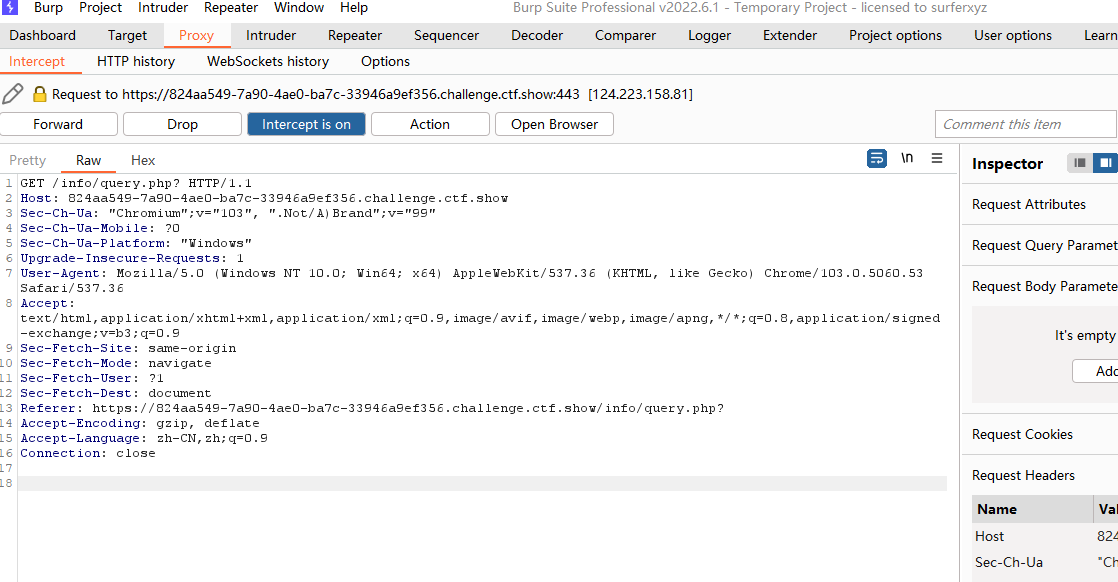The width and height of the screenshot is (1118, 582).
Task: Click the Sec-Fetch-Site header line
Action: coord(128,348)
